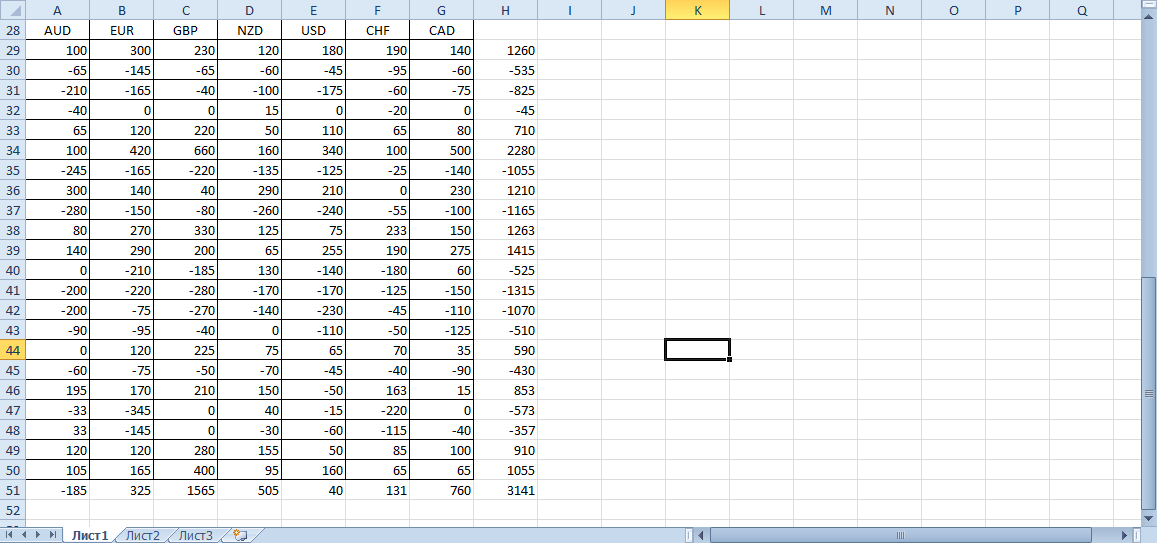Screen dimensions: 1157x543
Task: Select row 51 header
Action: click(13, 490)
